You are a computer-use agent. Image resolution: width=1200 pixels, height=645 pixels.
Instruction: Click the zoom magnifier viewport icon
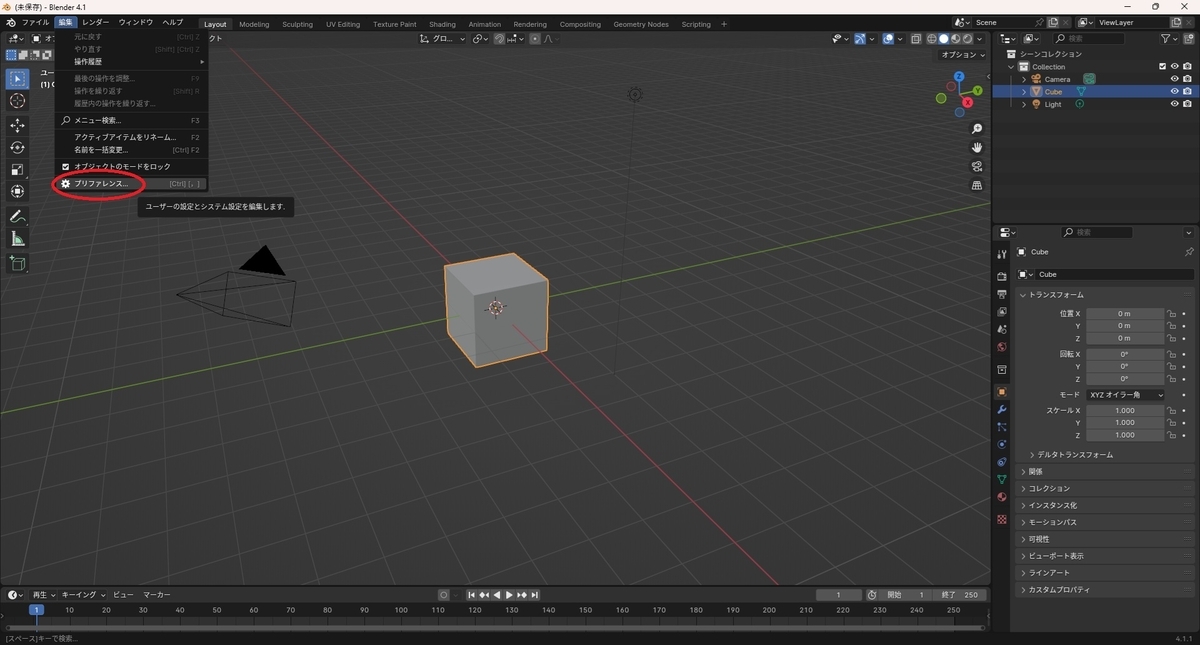point(977,129)
